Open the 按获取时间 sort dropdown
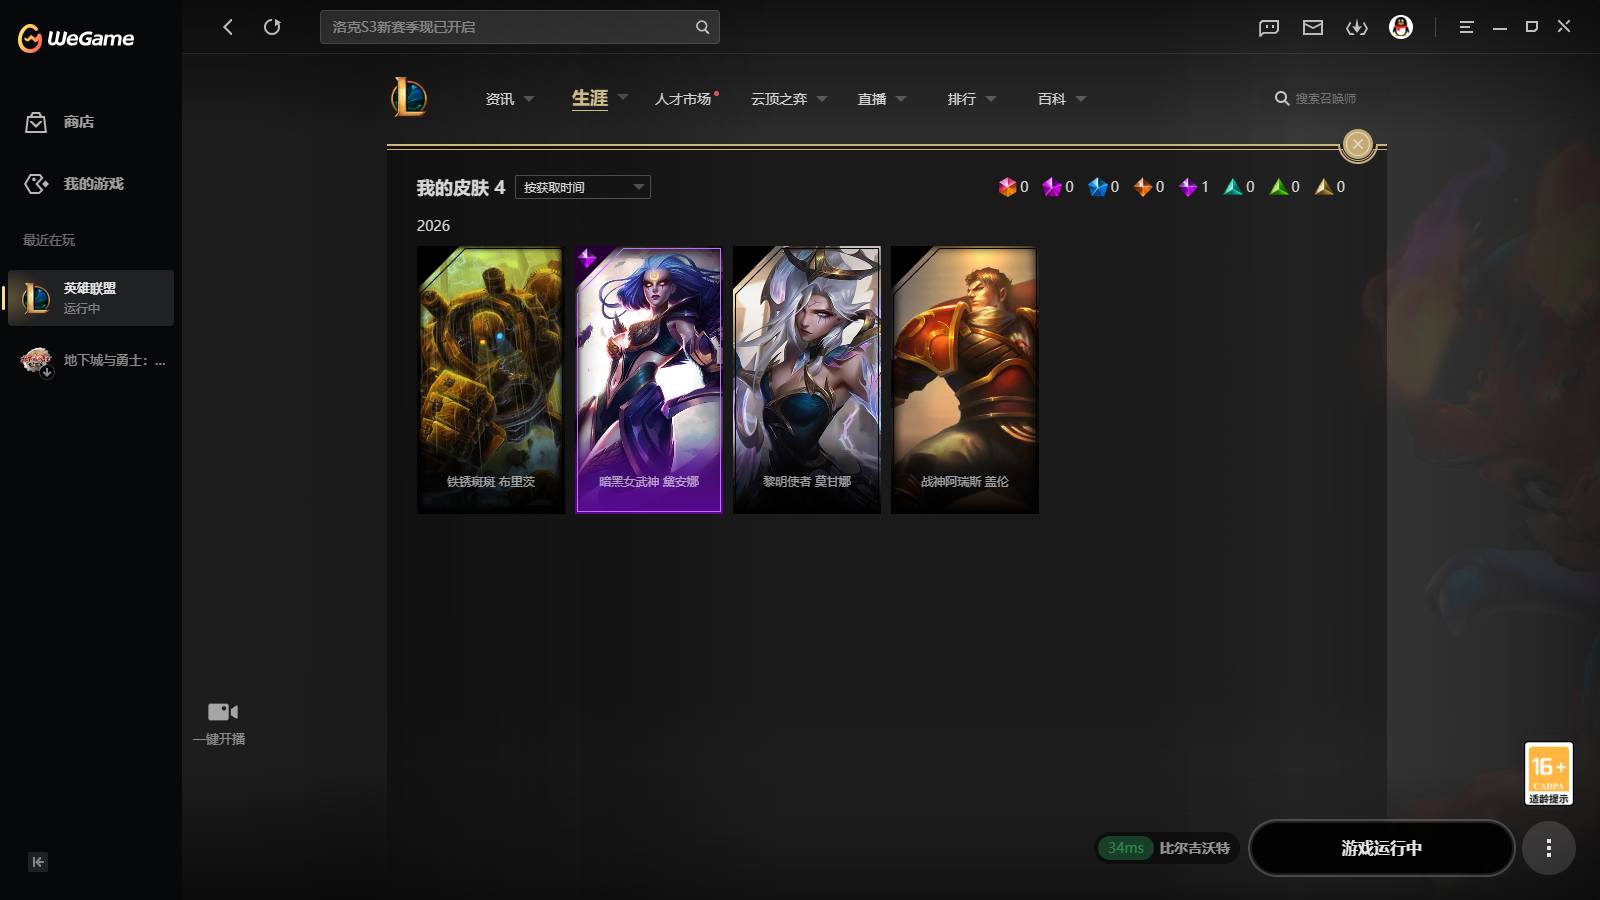Image resolution: width=1600 pixels, height=900 pixels. click(583, 187)
